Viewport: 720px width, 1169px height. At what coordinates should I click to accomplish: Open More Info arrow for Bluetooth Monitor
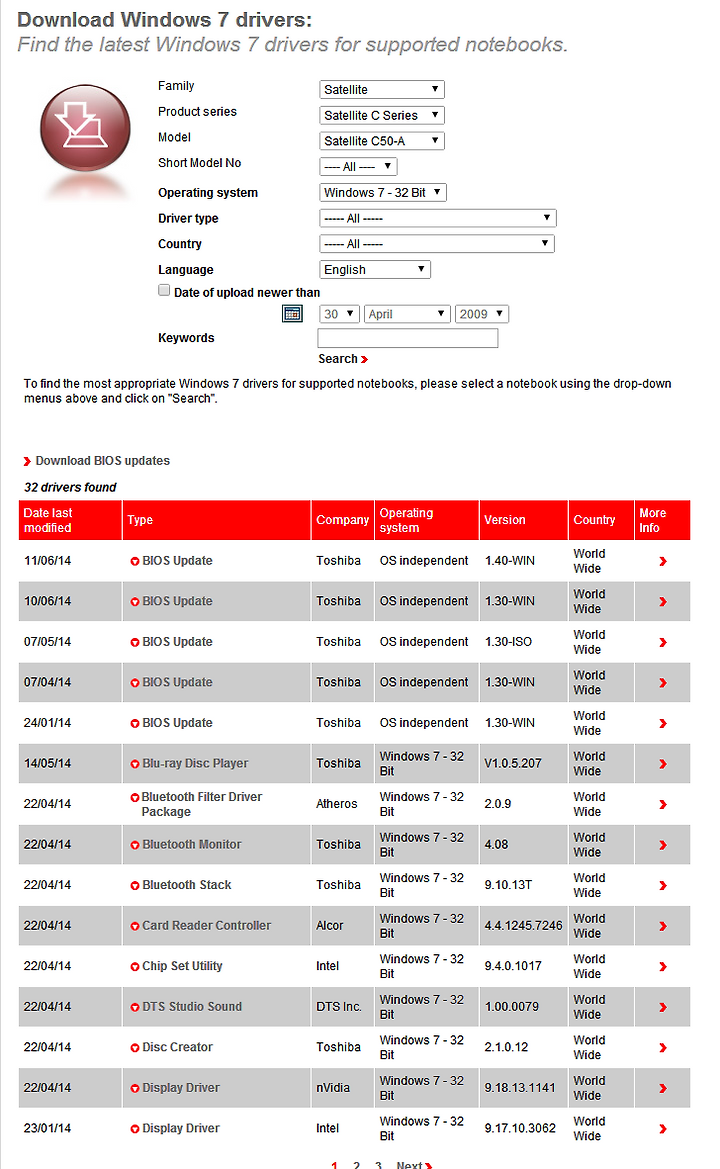pyautogui.click(x=663, y=845)
